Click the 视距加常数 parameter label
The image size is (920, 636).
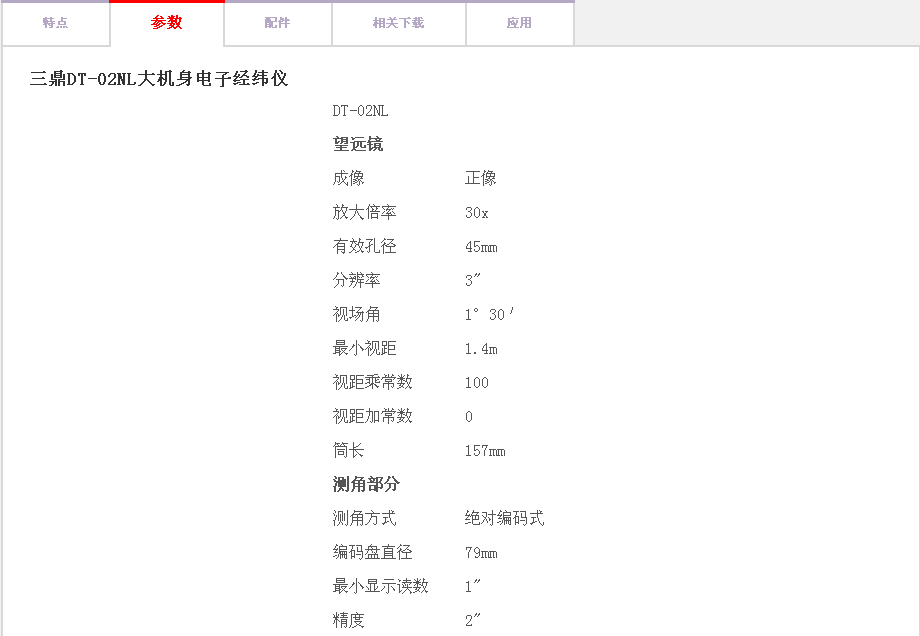(373, 416)
